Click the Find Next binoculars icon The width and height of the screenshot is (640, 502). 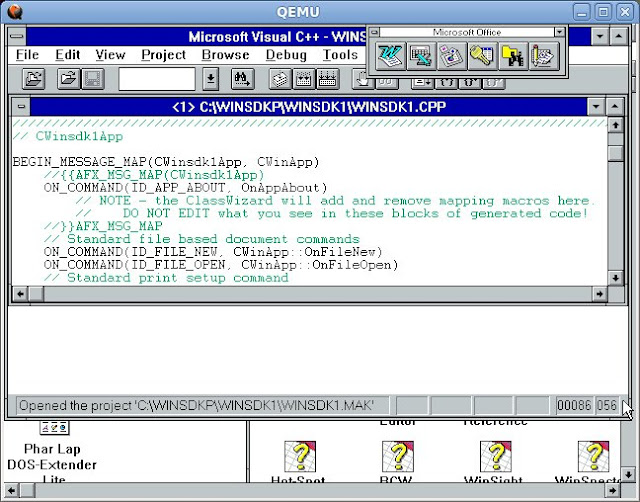pyautogui.click(x=242, y=79)
